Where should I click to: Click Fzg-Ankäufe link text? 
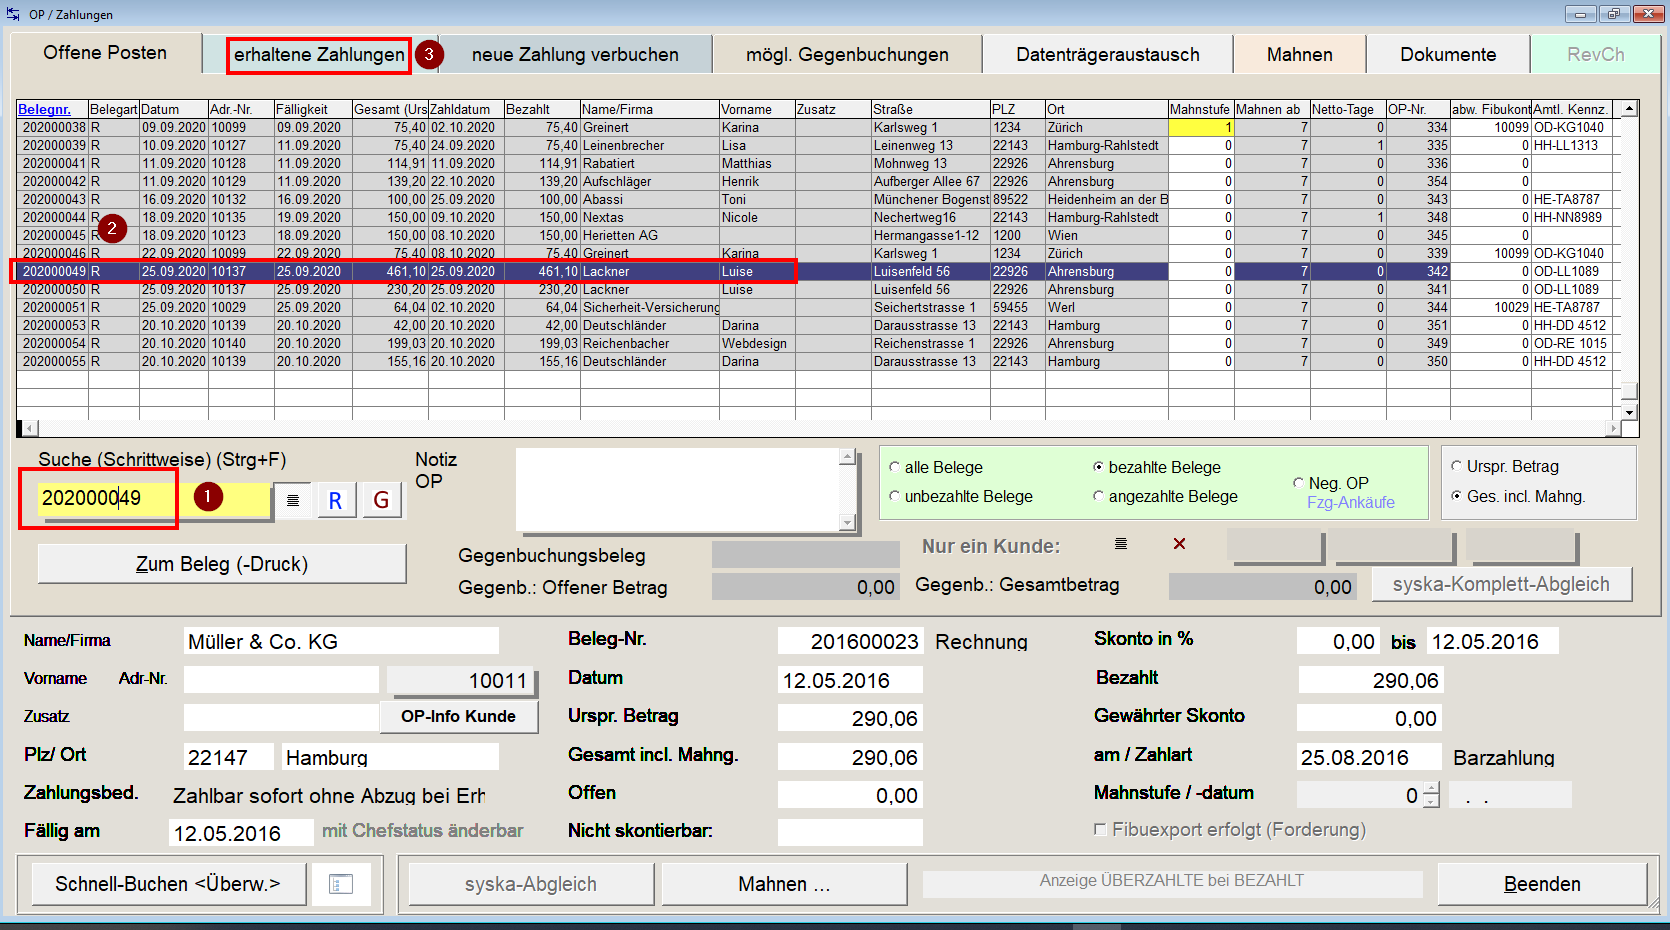coord(1350,503)
